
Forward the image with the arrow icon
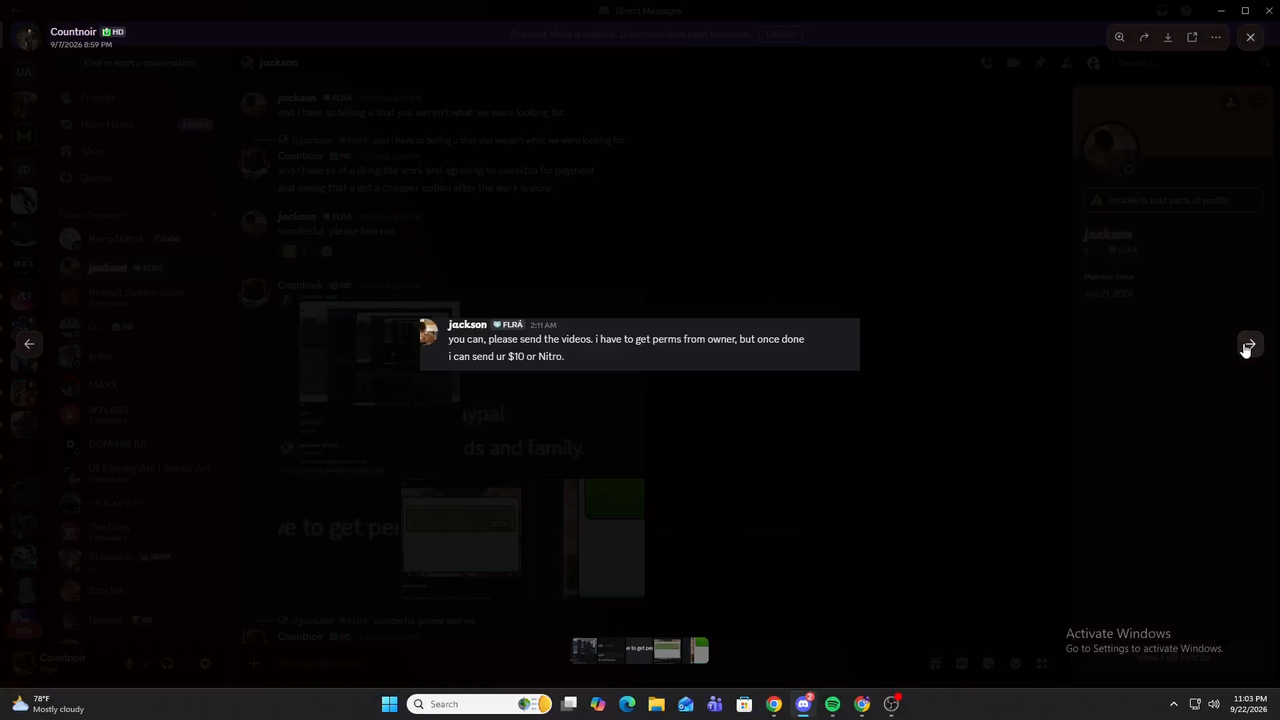pyautogui.click(x=1144, y=37)
